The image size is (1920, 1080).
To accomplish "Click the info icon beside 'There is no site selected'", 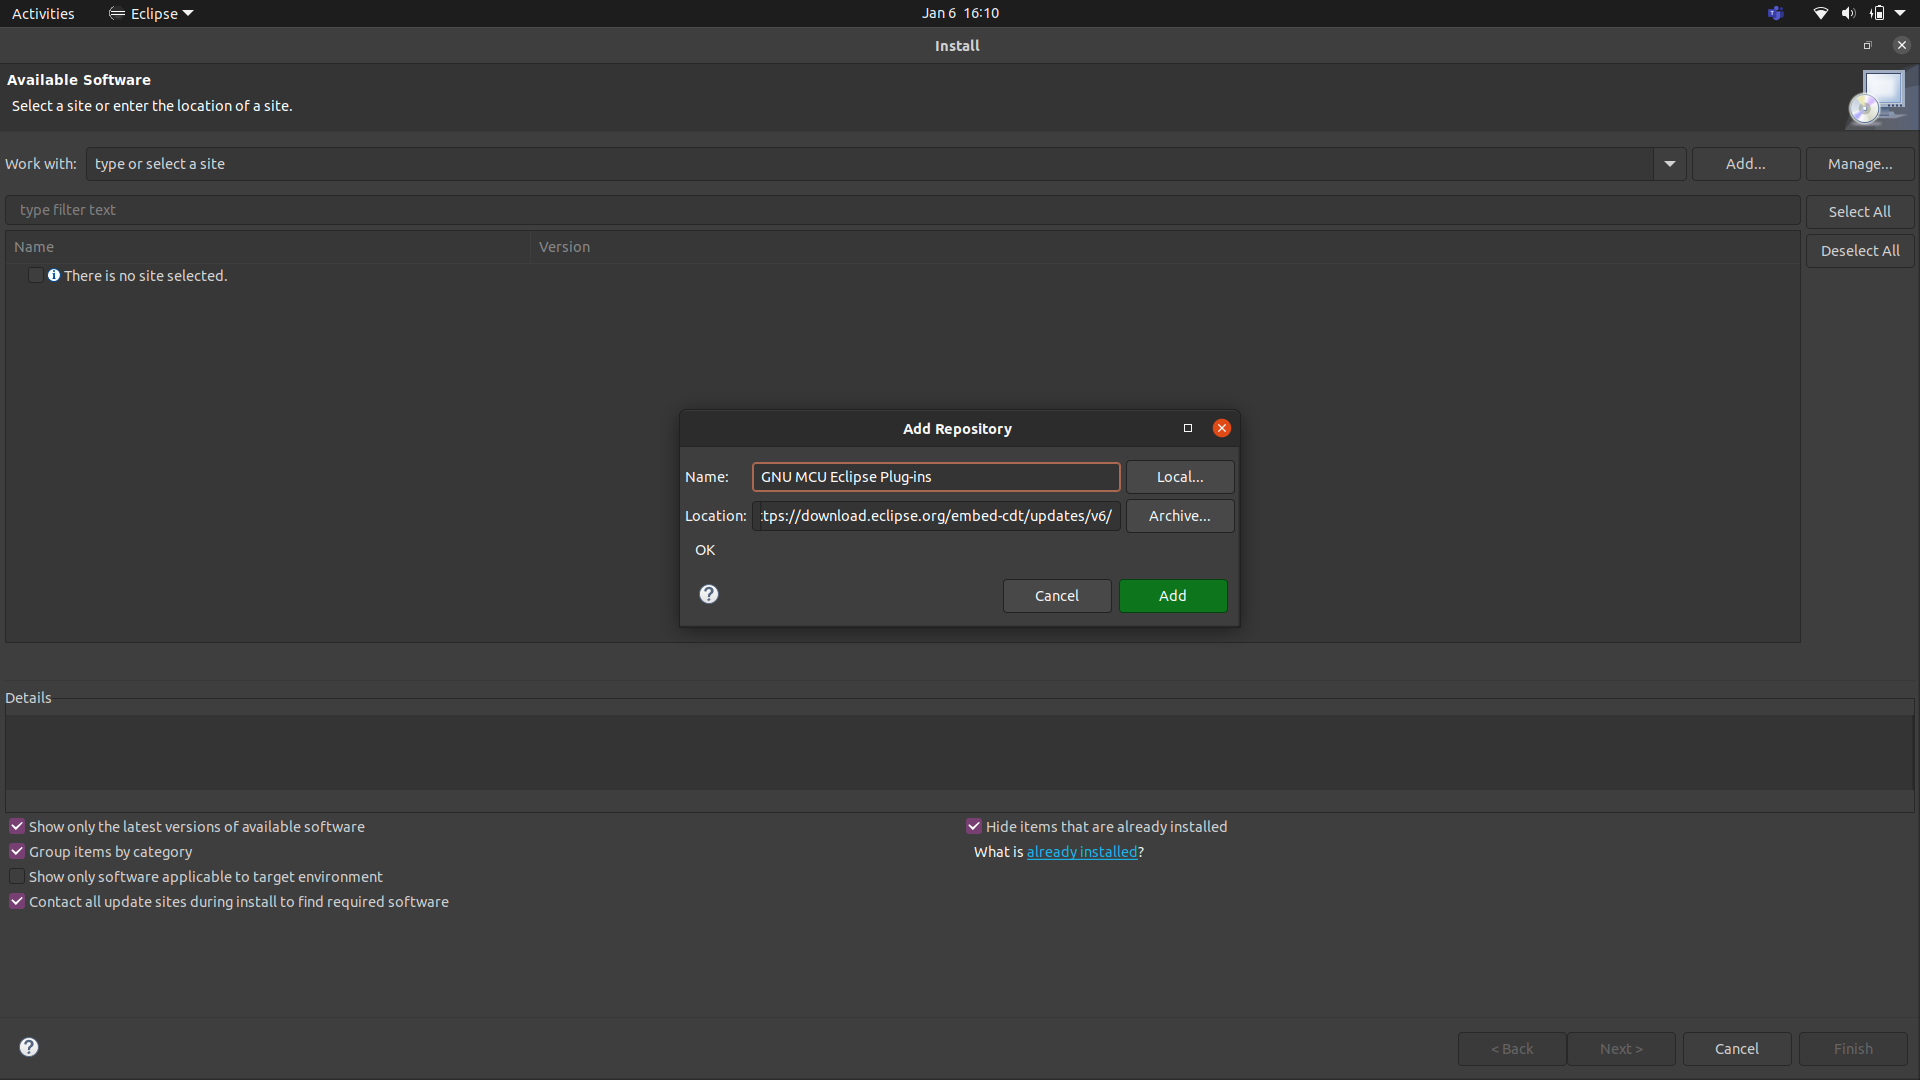I will pos(54,275).
